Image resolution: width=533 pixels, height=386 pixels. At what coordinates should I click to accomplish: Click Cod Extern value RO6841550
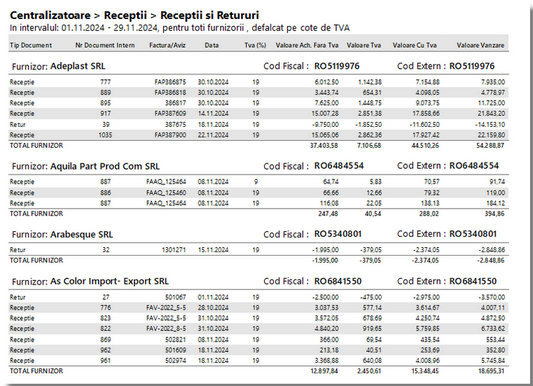[x=473, y=281]
